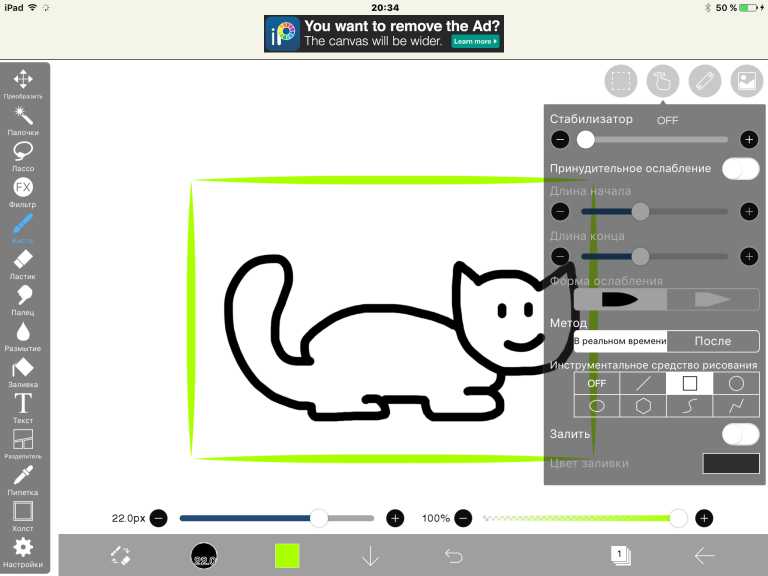The image size is (768, 576).
Task: Open the Canvas (Холст) tool
Action: [x=23, y=516]
